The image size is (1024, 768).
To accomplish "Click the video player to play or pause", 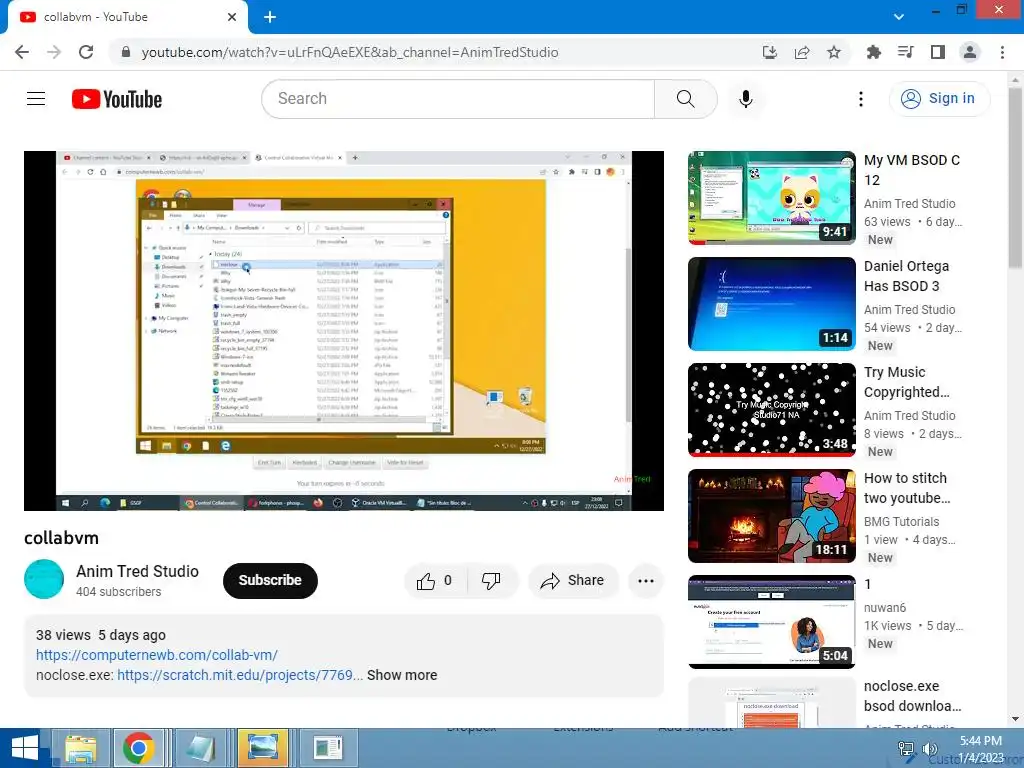I will click(344, 330).
